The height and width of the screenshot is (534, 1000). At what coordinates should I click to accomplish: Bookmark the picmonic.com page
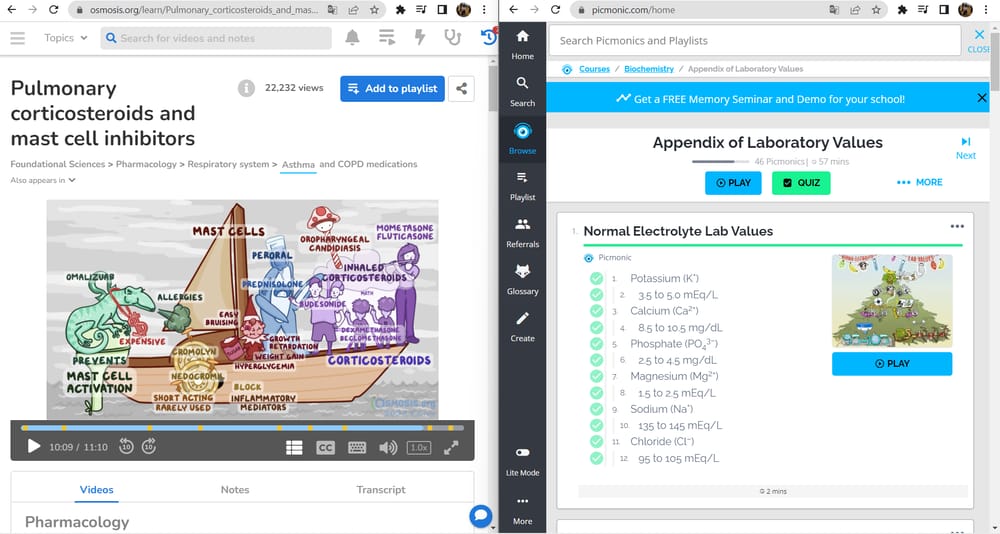pos(876,10)
